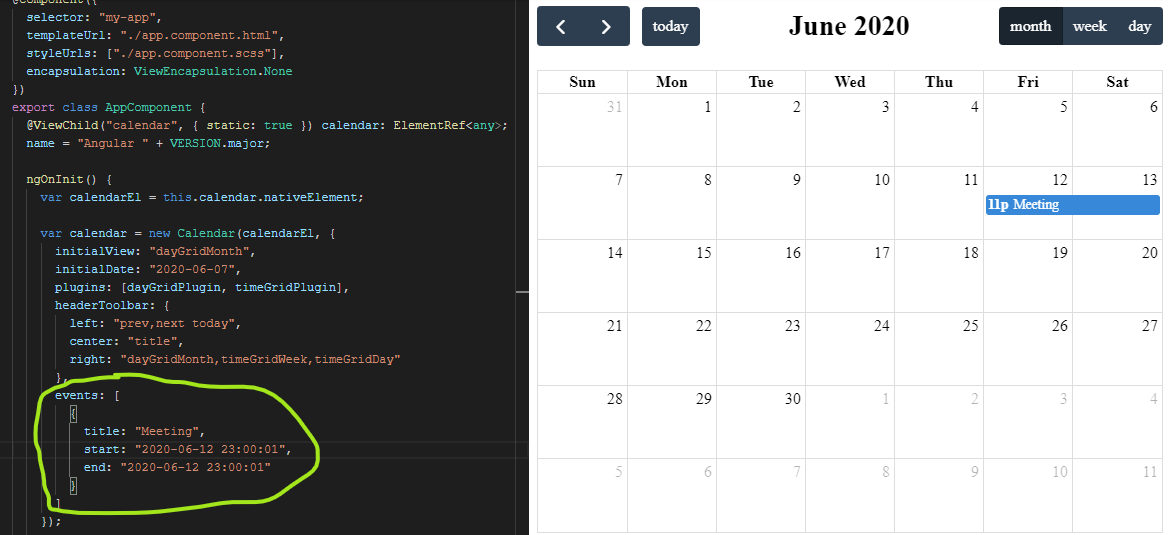This screenshot has height=535, width=1171.
Task: Click the today button
Action: coord(671,26)
